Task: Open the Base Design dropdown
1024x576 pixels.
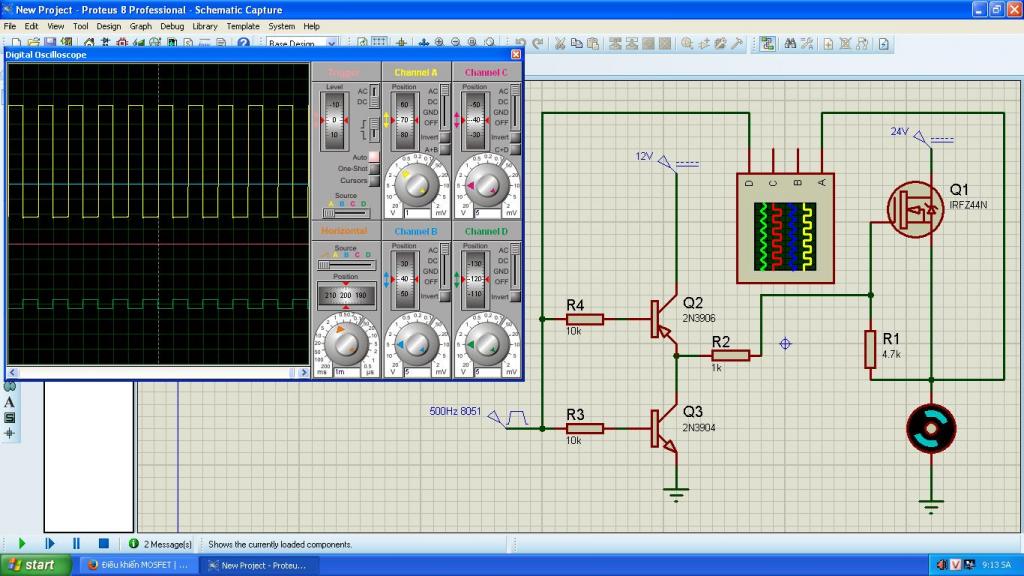Action: [x=302, y=44]
